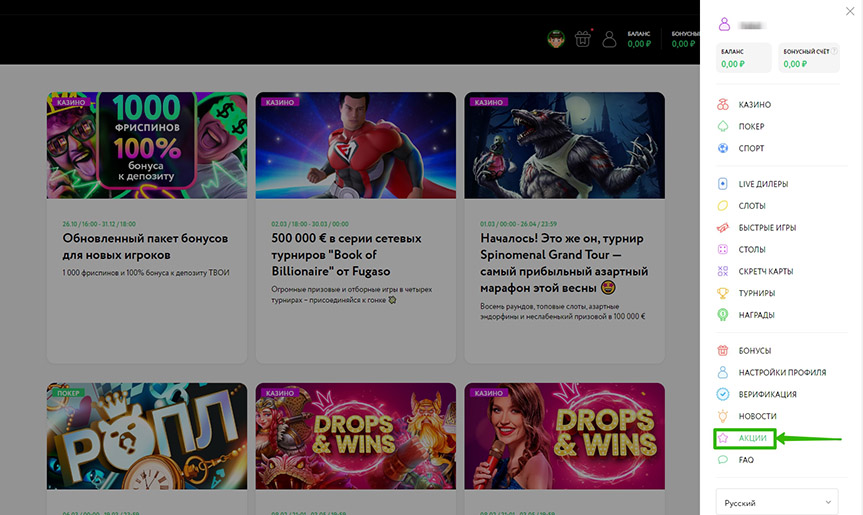This screenshot has height=515, width=863.
Task: Open the 1000 фриспинов bonus promo banner
Action: (x=146, y=146)
